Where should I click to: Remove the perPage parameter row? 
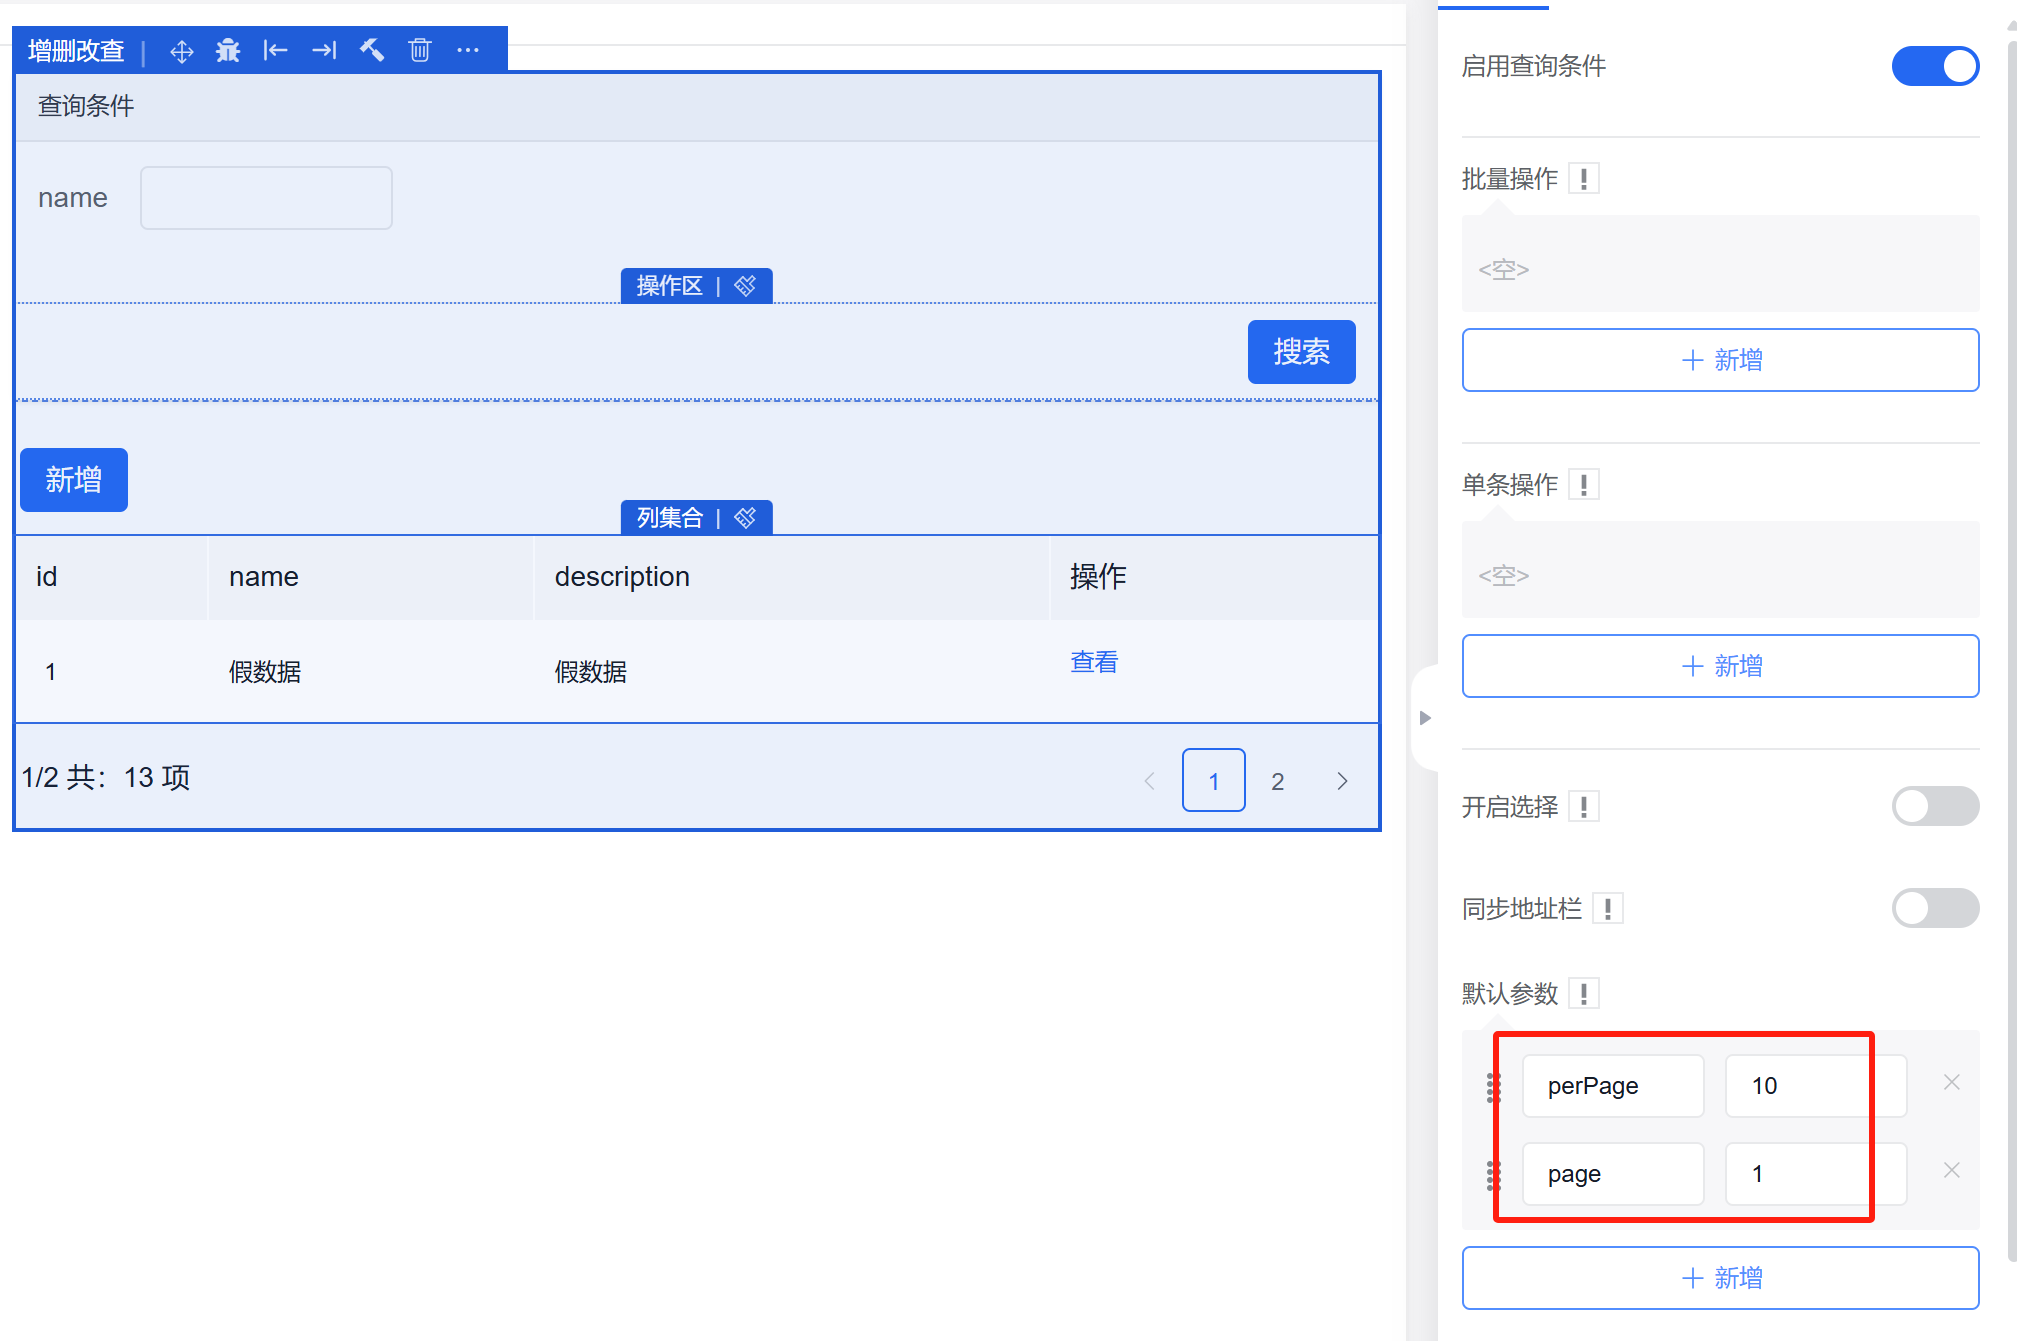1951,1083
